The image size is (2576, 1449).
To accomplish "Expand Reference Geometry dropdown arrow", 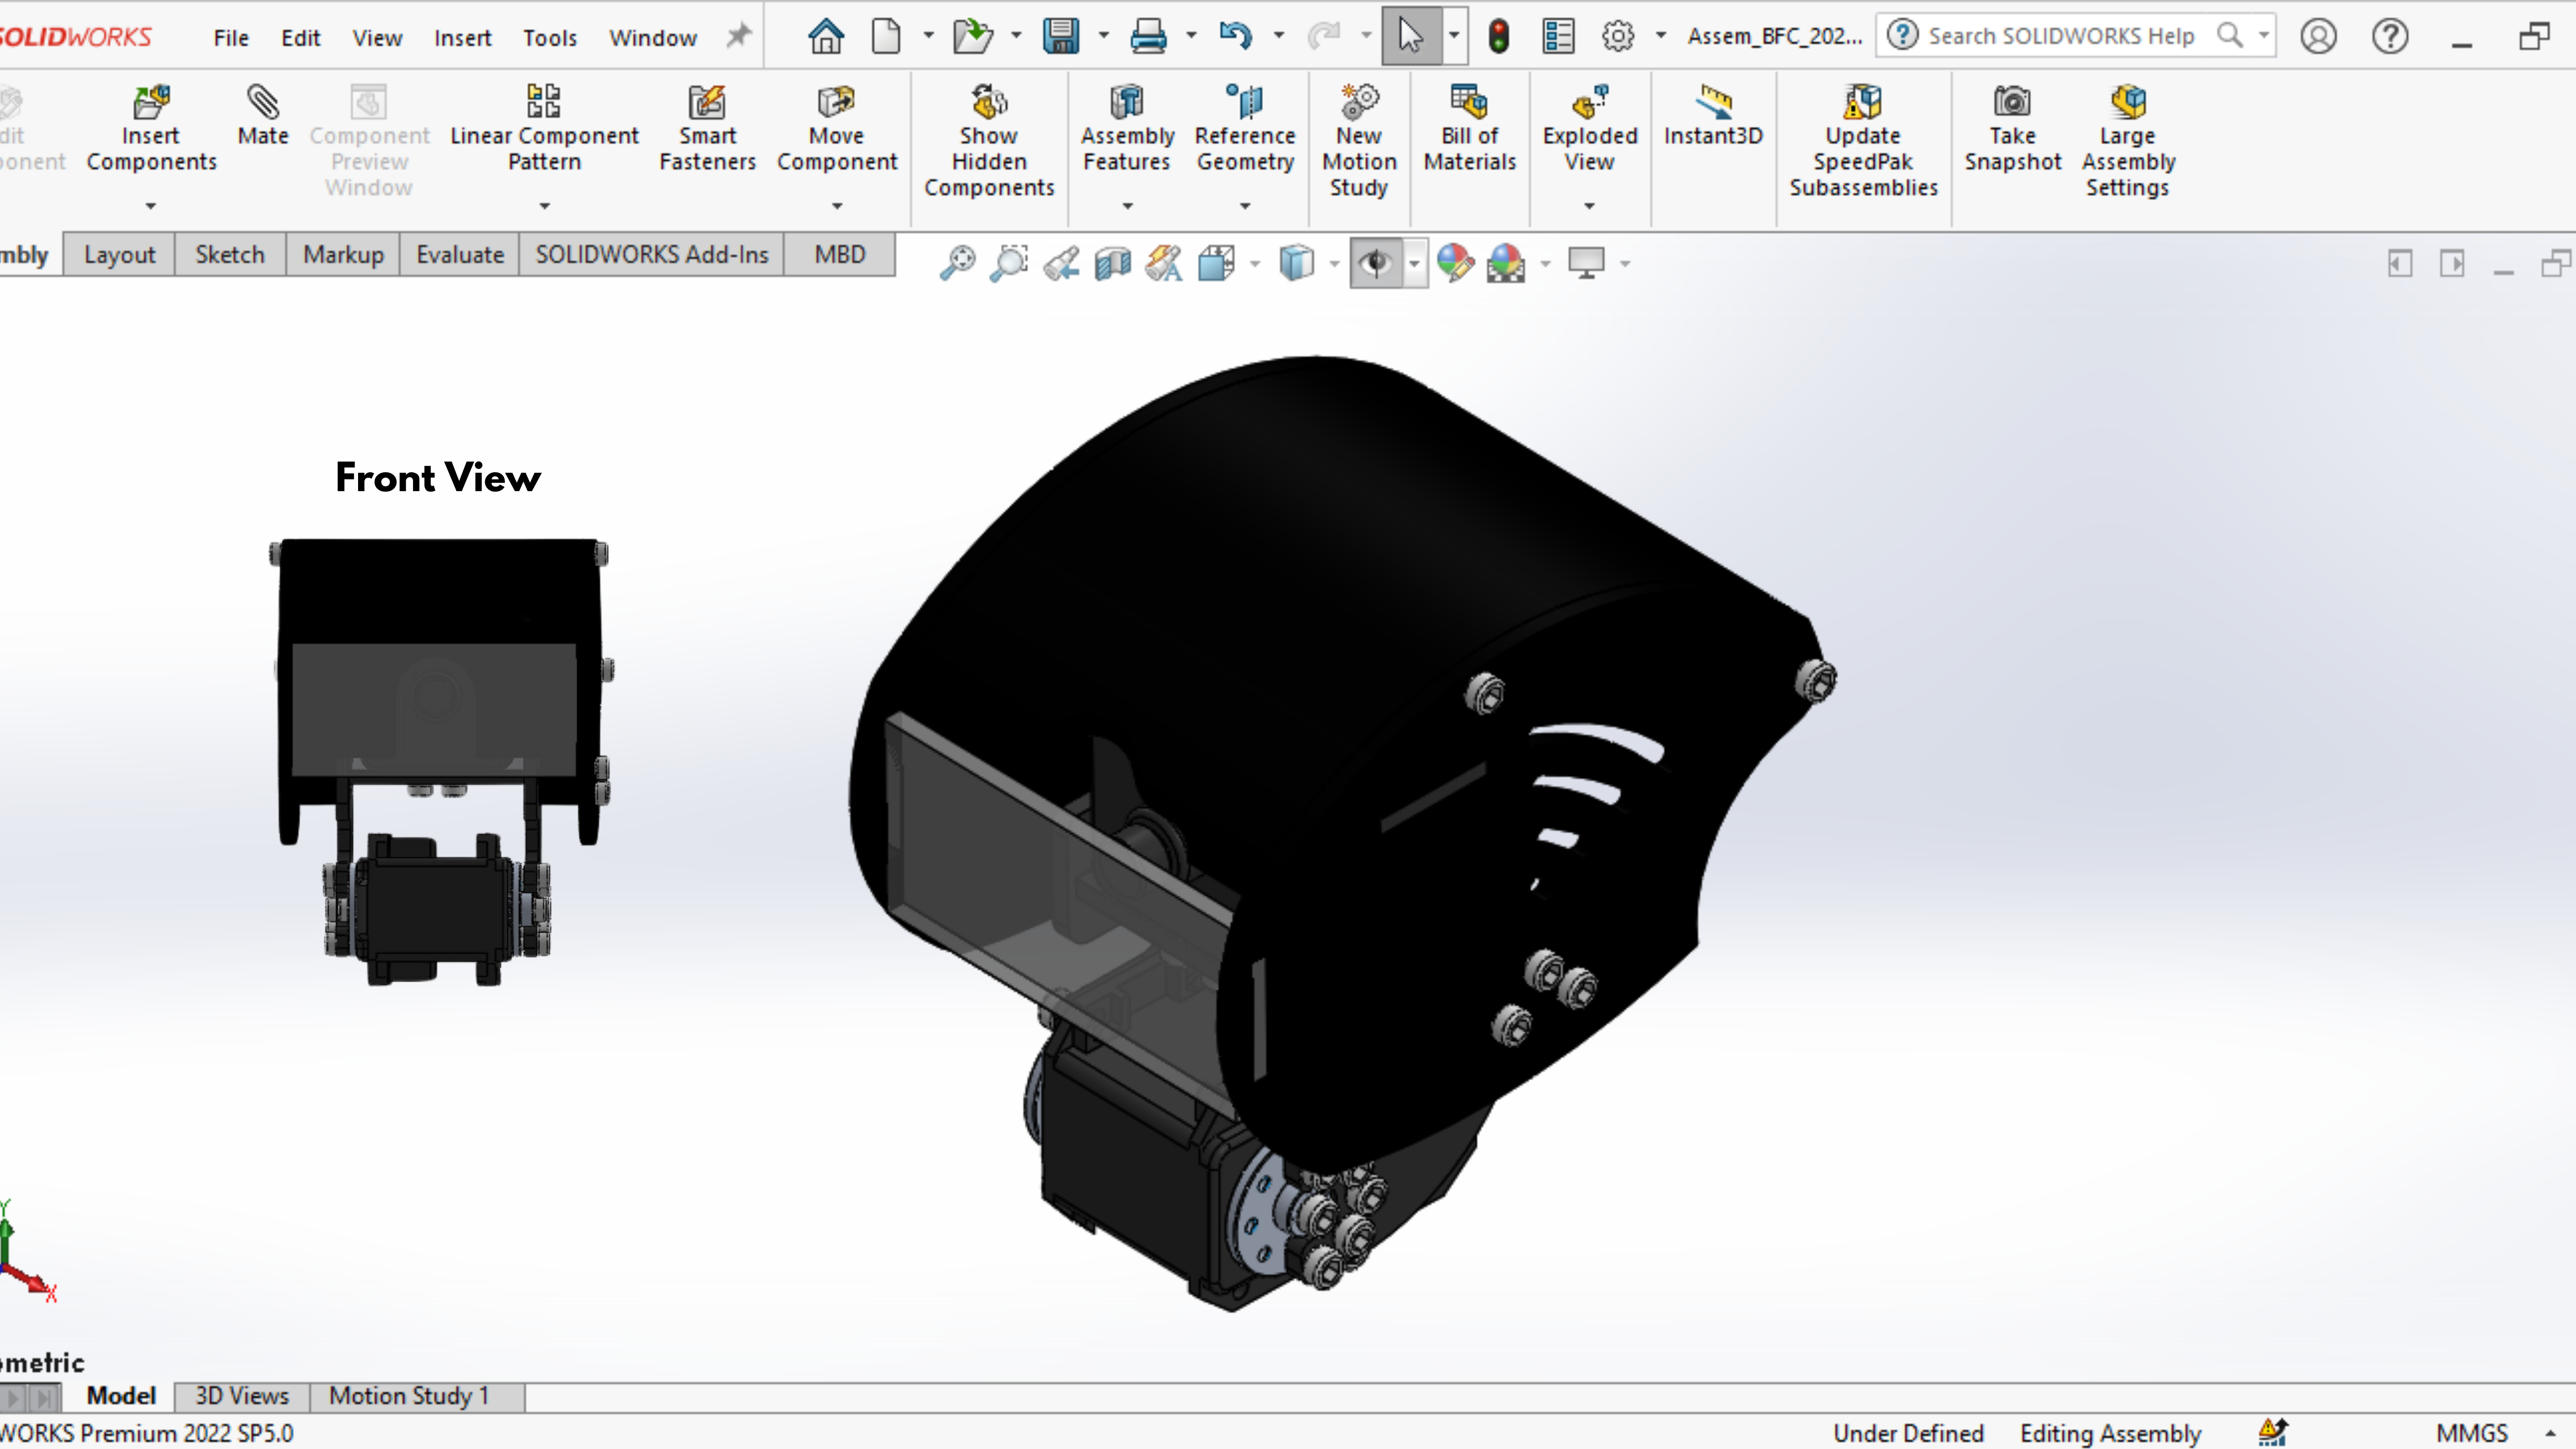I will 1246,206.
